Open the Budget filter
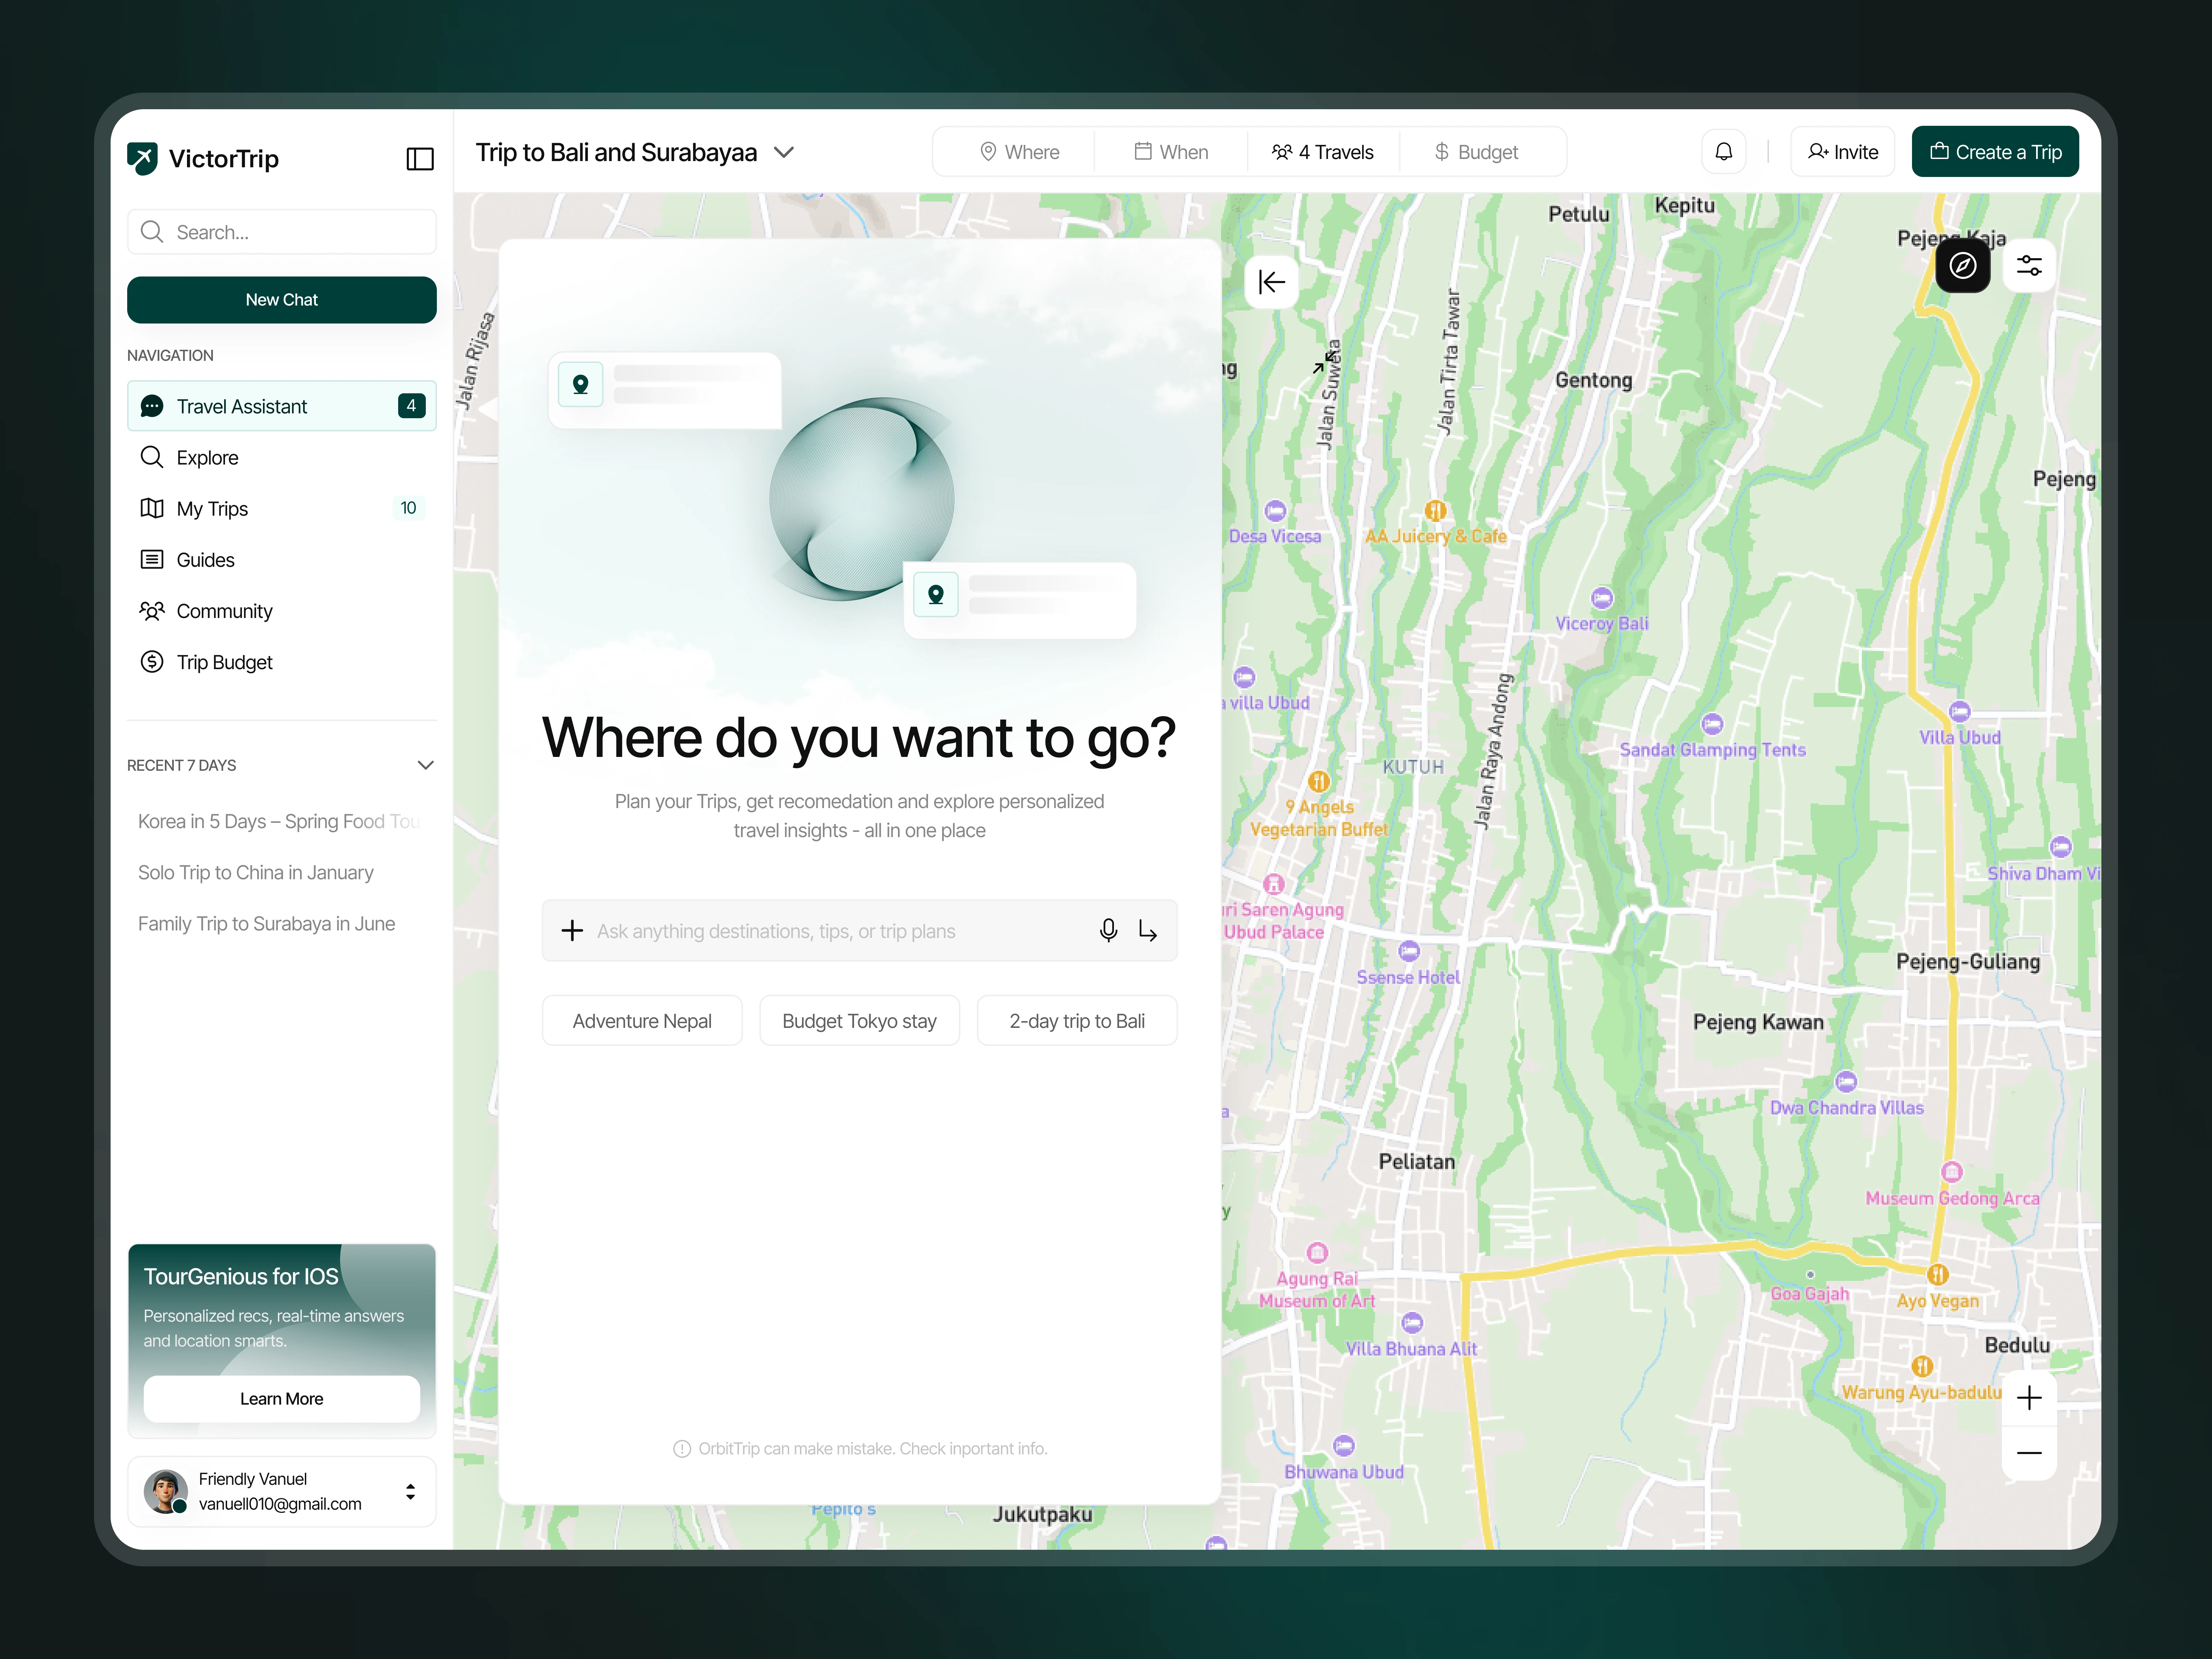 point(1476,152)
